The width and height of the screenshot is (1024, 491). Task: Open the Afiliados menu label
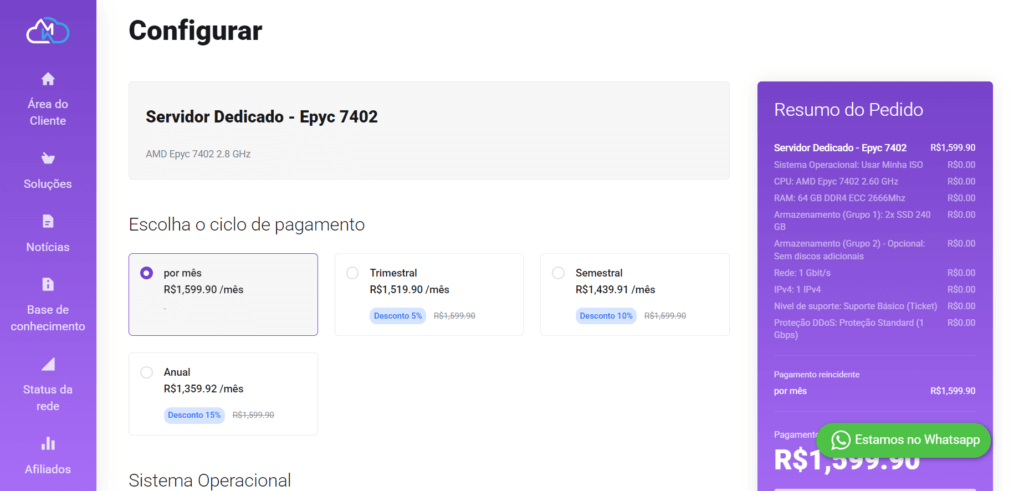click(48, 469)
